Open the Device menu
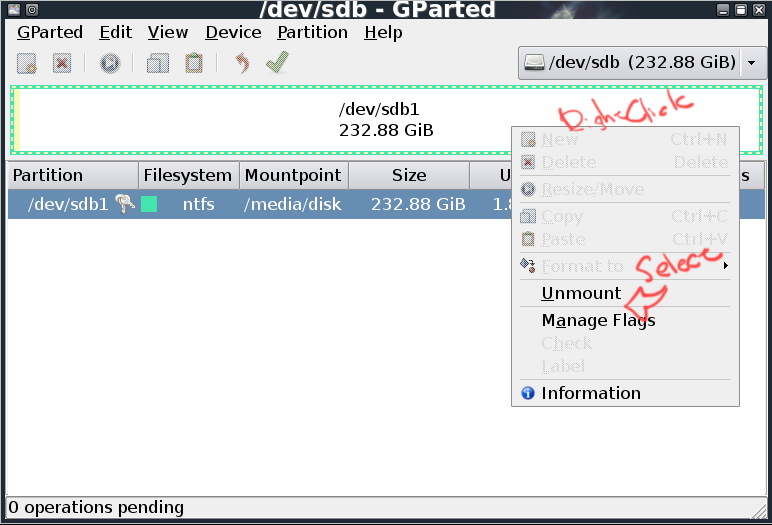The width and height of the screenshot is (772, 525). pos(233,33)
